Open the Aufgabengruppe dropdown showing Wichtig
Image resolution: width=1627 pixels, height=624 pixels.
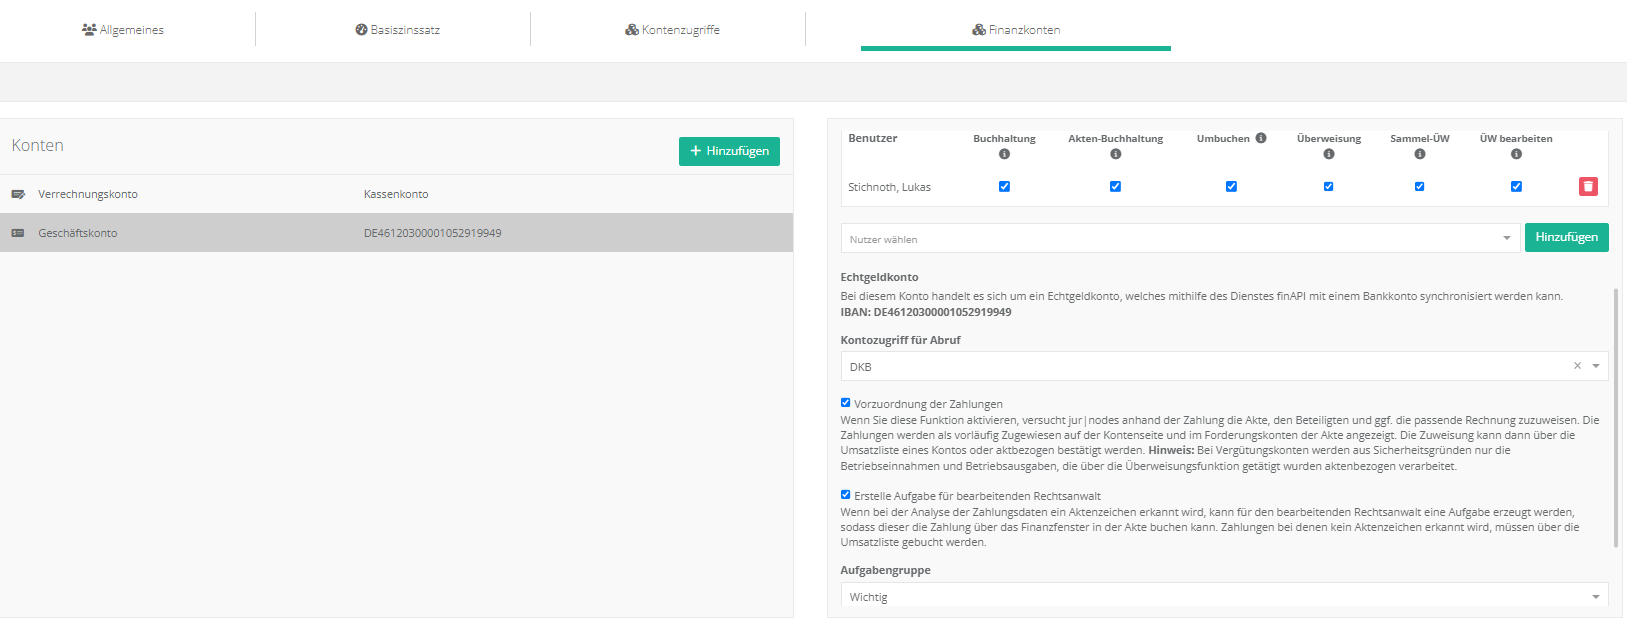coord(1224,596)
